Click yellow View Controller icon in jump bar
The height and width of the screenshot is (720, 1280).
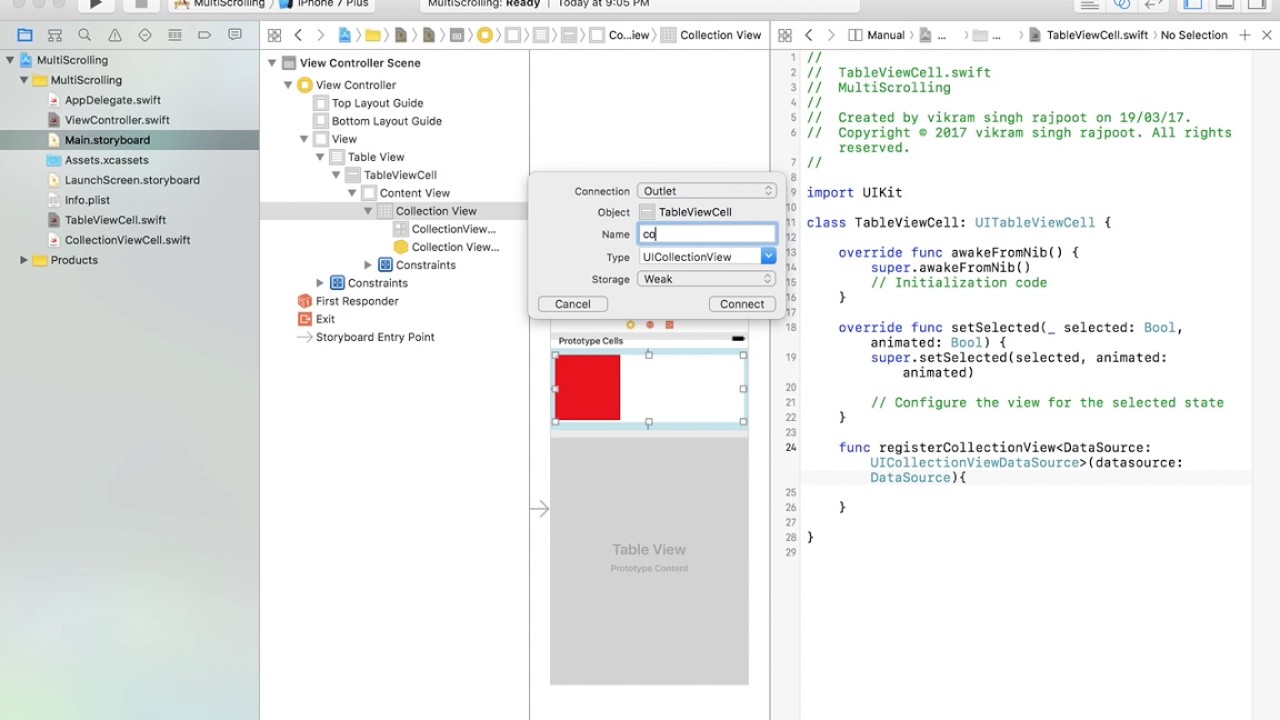485,35
